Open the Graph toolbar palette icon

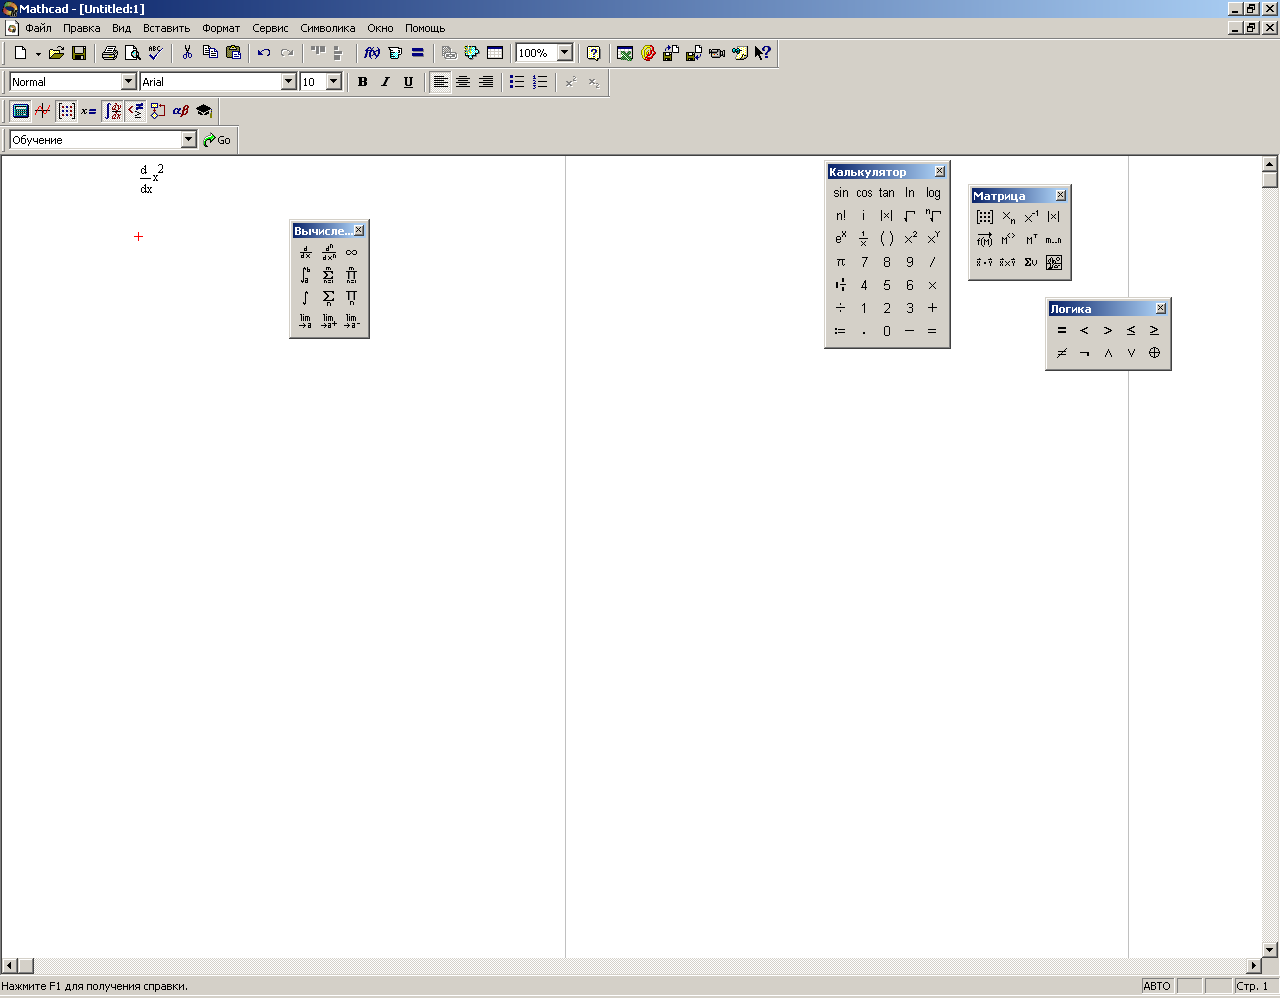click(43, 111)
